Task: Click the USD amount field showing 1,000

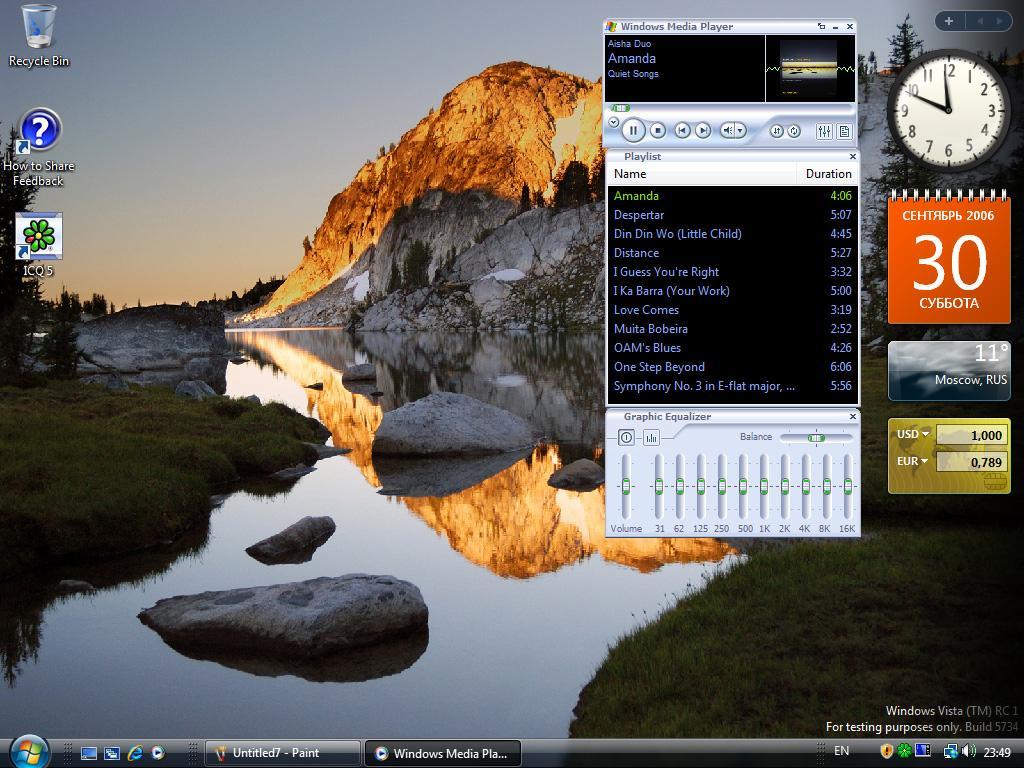Action: coord(972,435)
